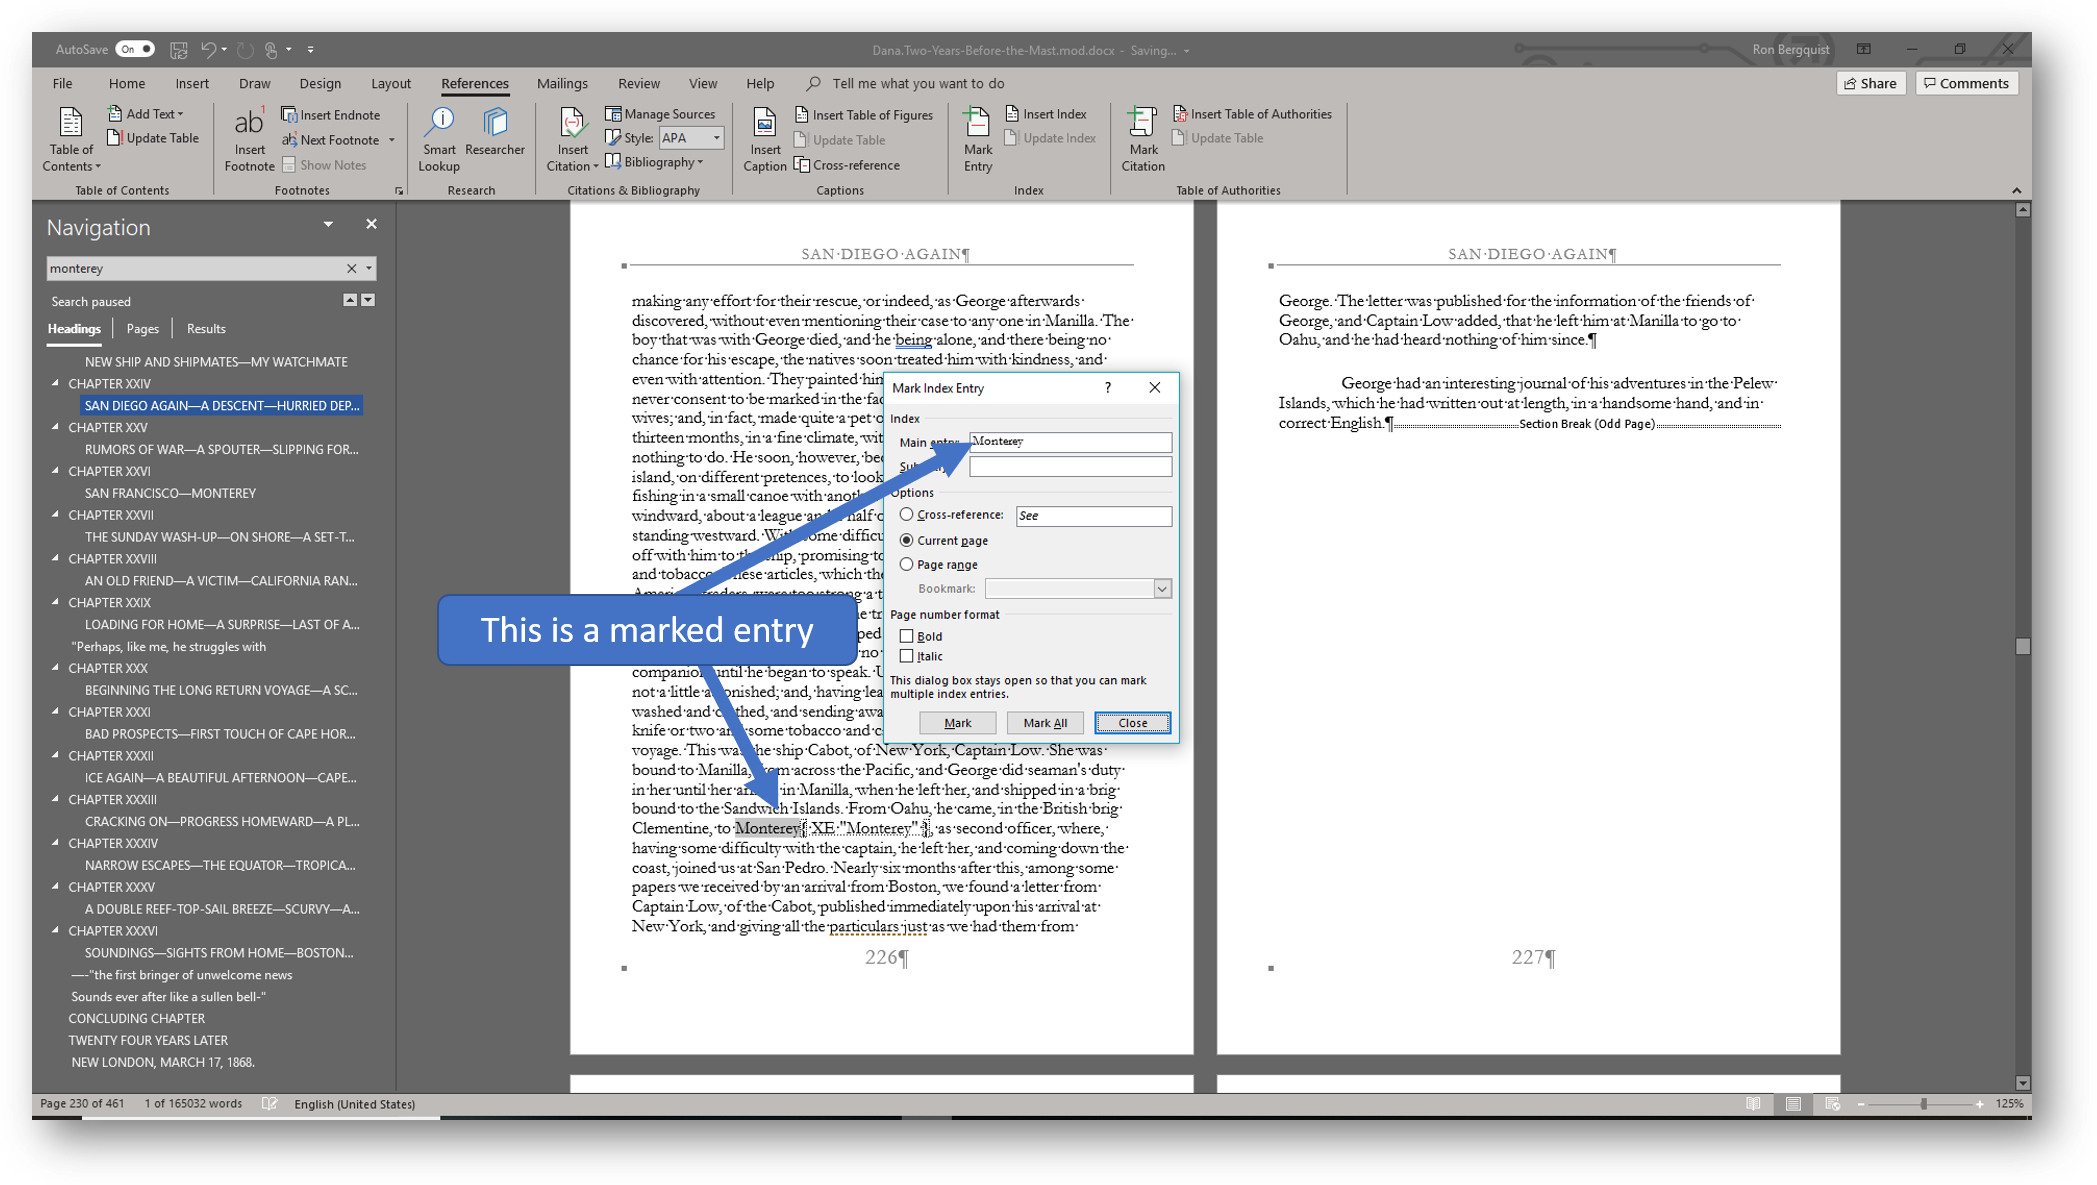Adjust the zoom level slider

tap(1923, 1104)
